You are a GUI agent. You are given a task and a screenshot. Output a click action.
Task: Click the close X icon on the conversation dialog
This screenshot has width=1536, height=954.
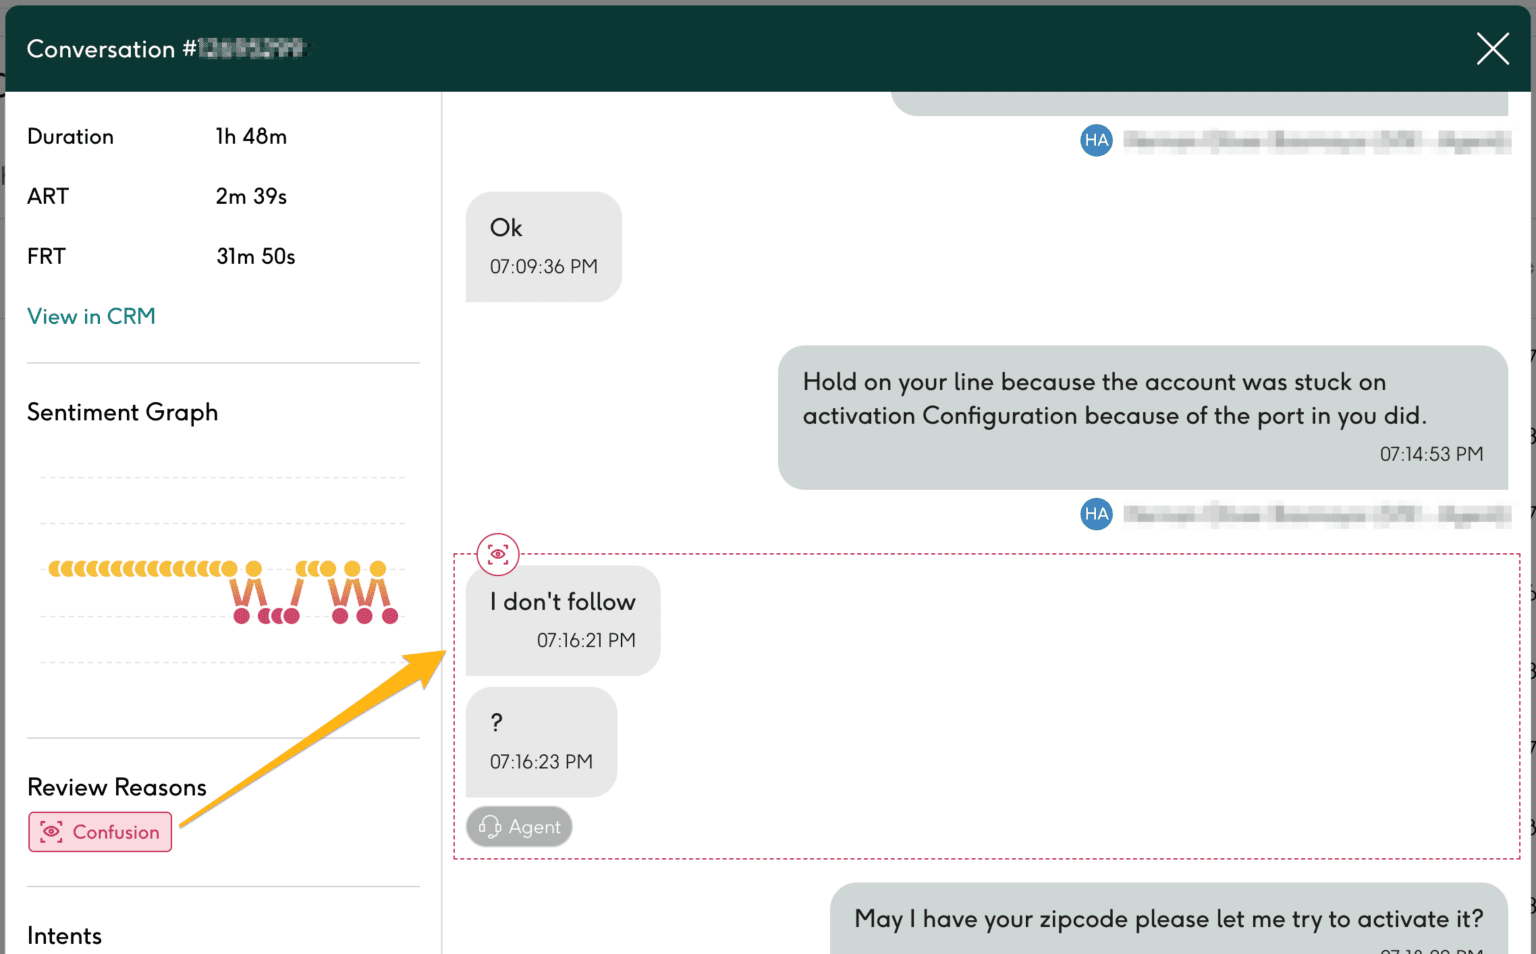1492,48
